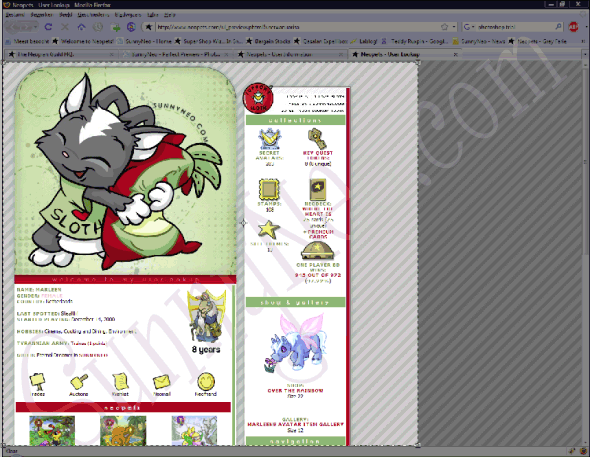Screen dimensions: 590x457
Task: Click the bookmark star in the address bar
Action: tap(444, 27)
